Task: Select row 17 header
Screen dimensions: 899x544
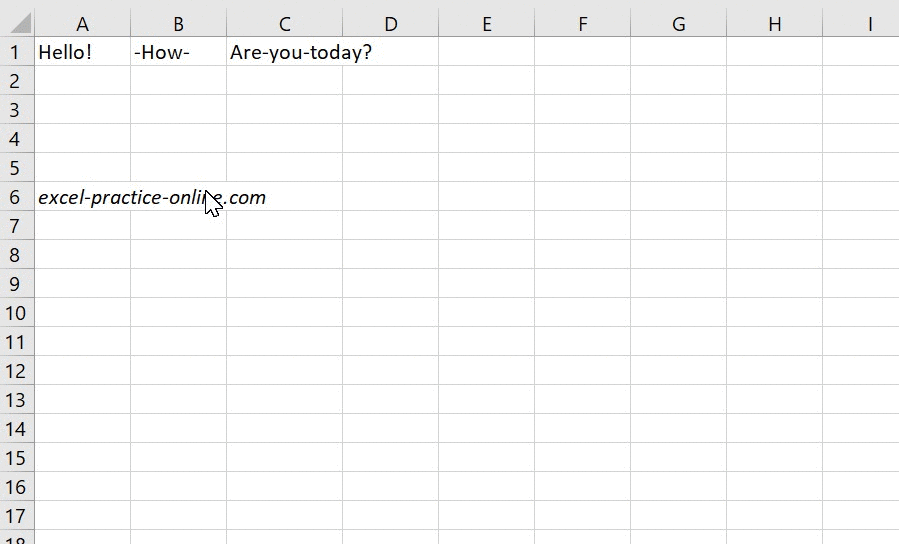Action: (15, 516)
